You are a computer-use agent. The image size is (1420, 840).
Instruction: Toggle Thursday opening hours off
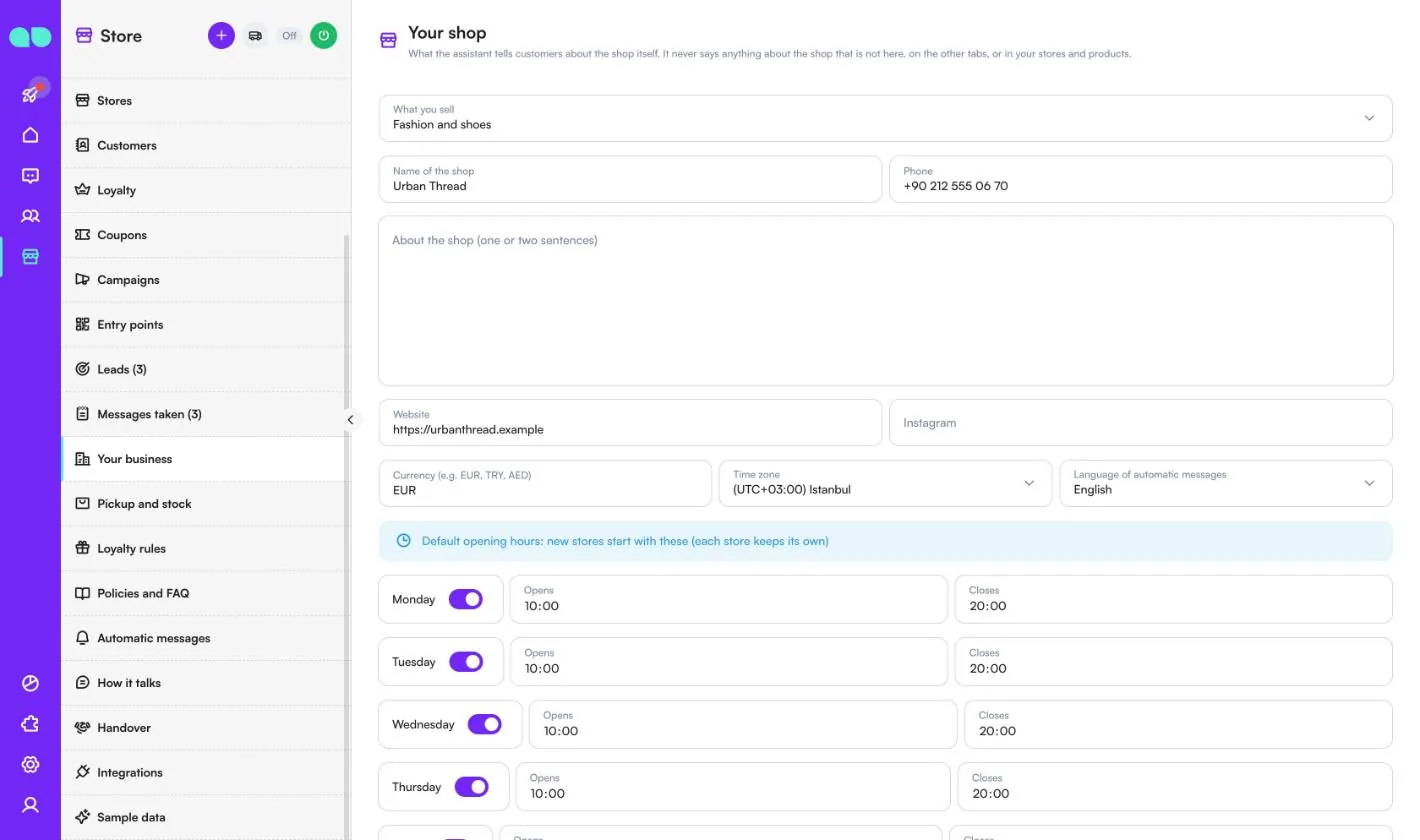pos(471,787)
